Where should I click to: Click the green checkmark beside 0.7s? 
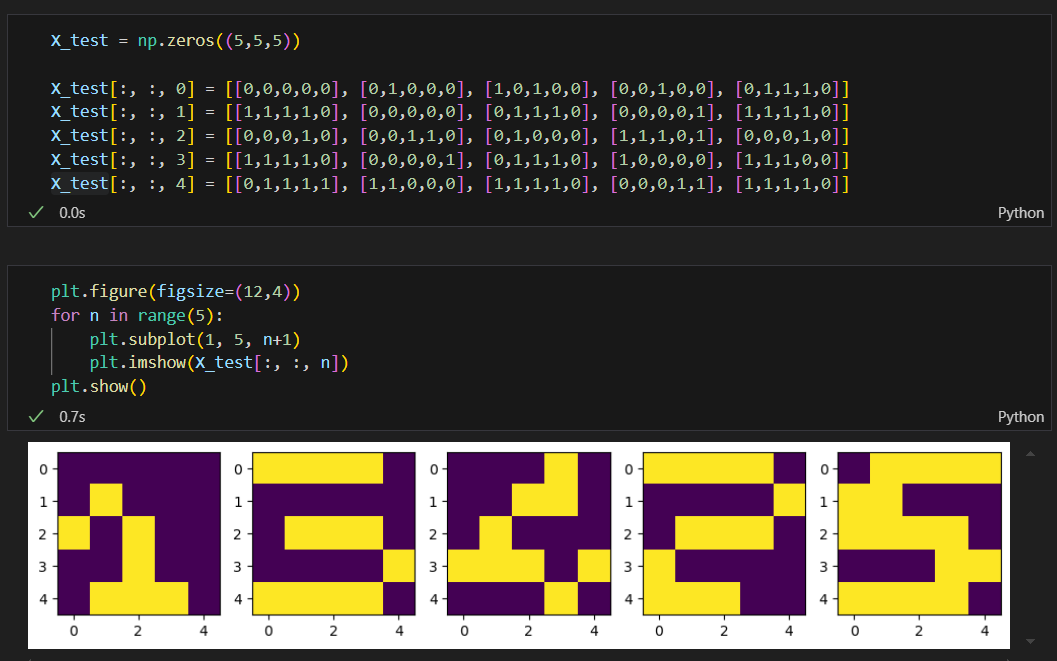point(36,416)
